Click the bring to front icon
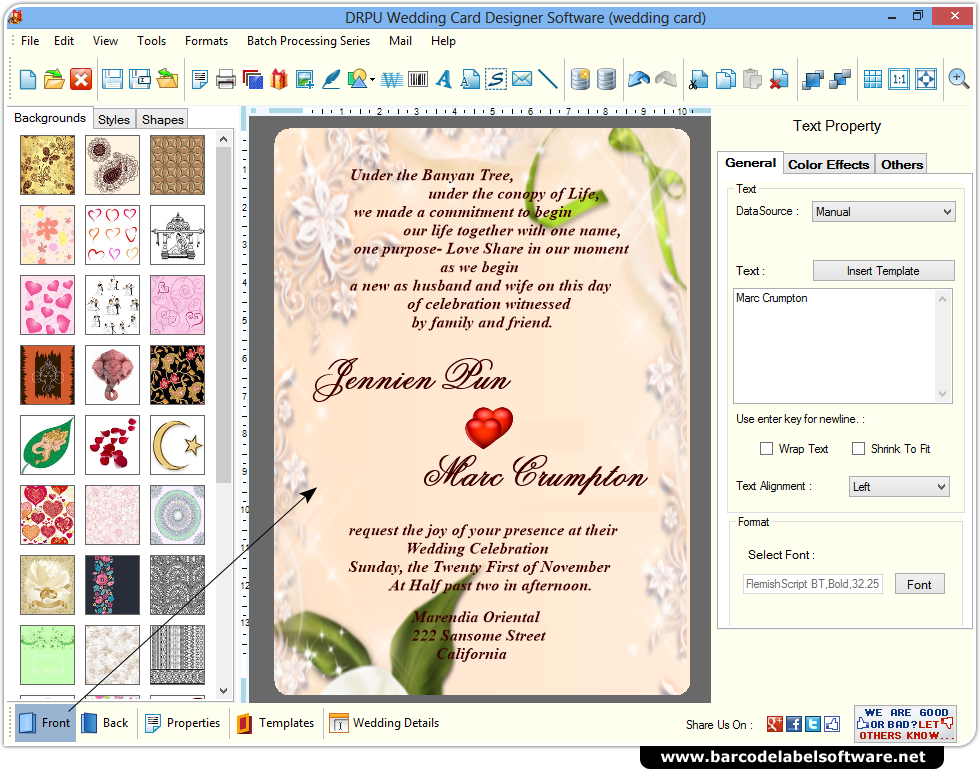Viewport: 980px width, 769px height. coord(812,79)
